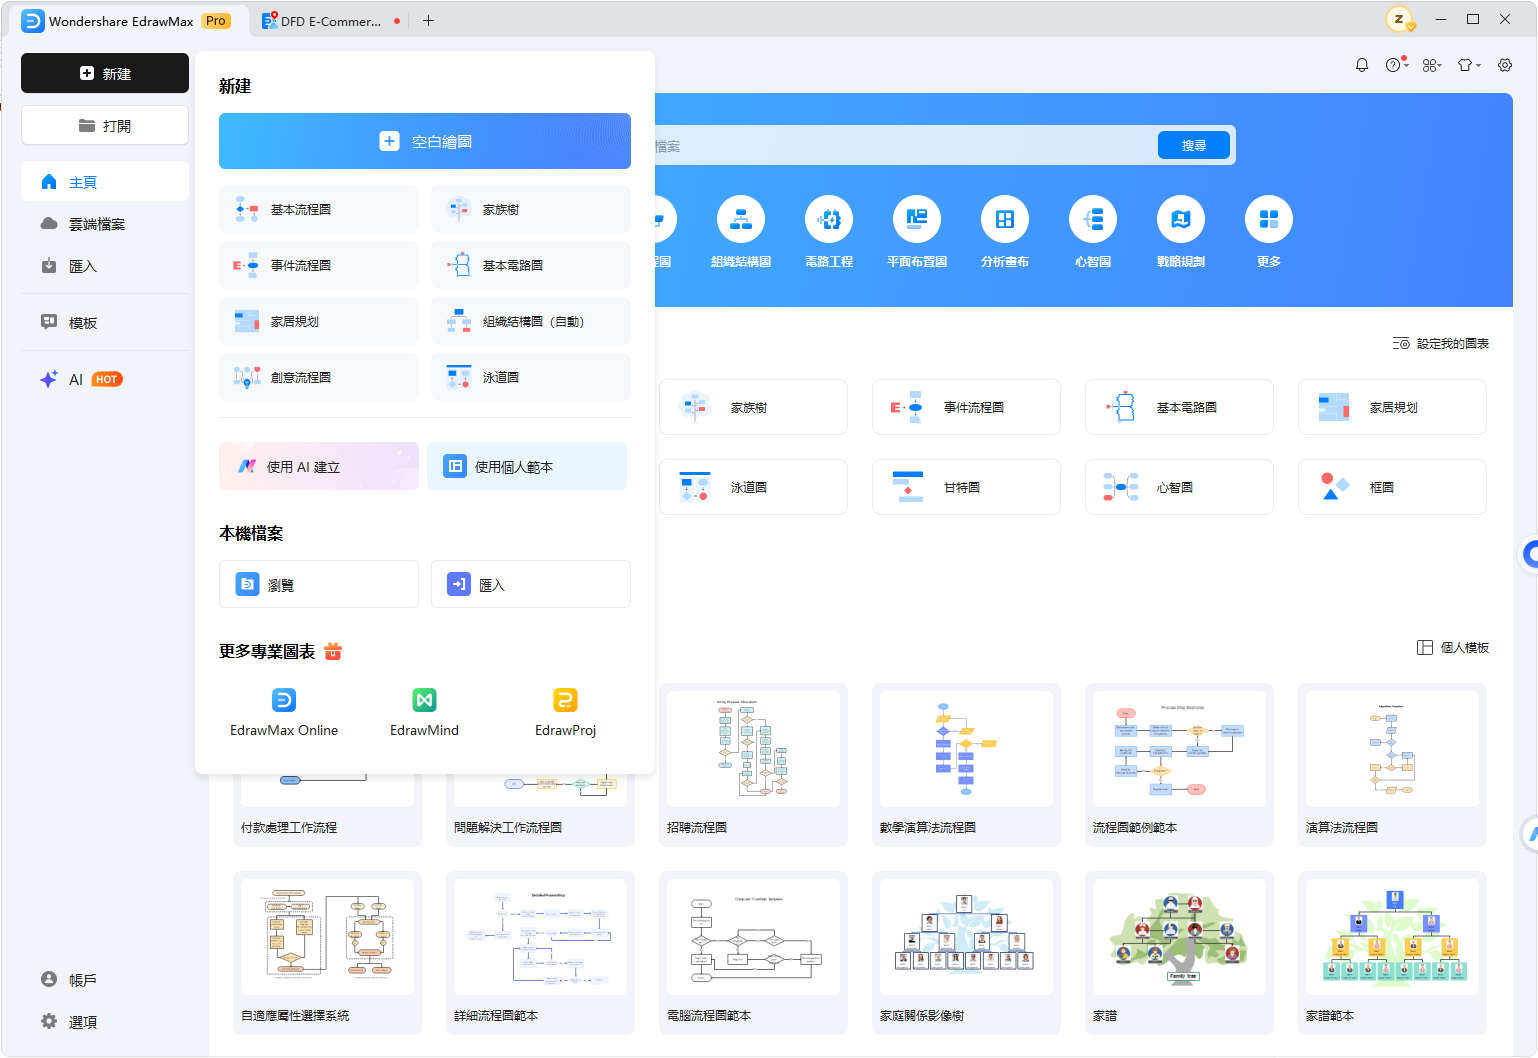The image size is (1538, 1058).
Task: Open 流程圖範例範本 template
Action: [1179, 765]
